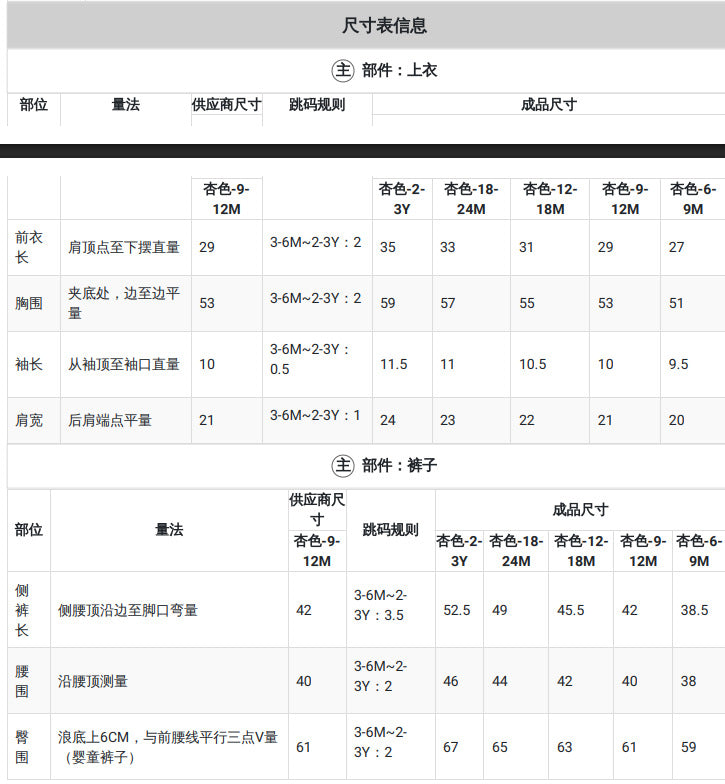Screen dimensions: 725x784
Task: Select the 臀围 row label
Action: click(22, 746)
